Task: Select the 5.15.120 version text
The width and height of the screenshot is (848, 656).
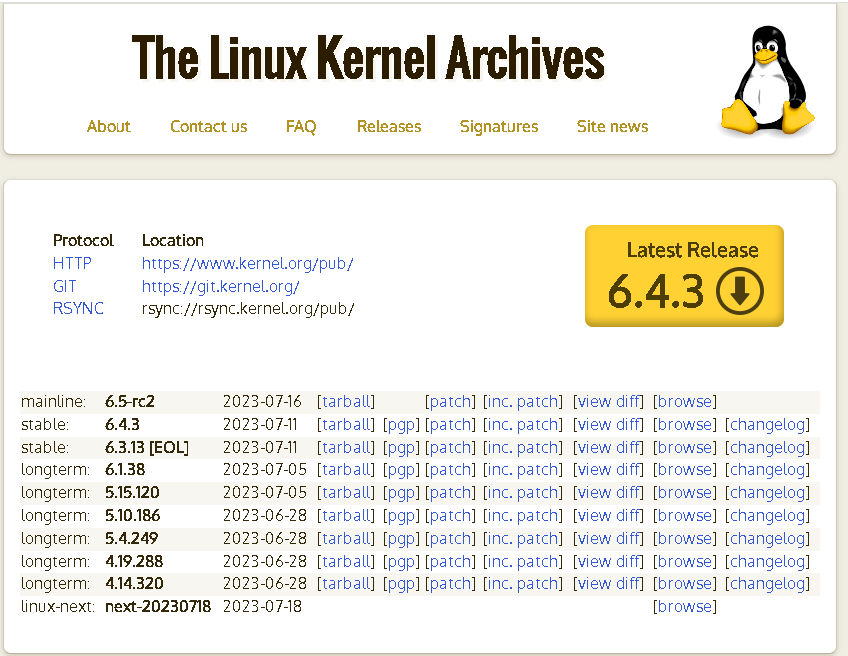Action: coord(132,493)
